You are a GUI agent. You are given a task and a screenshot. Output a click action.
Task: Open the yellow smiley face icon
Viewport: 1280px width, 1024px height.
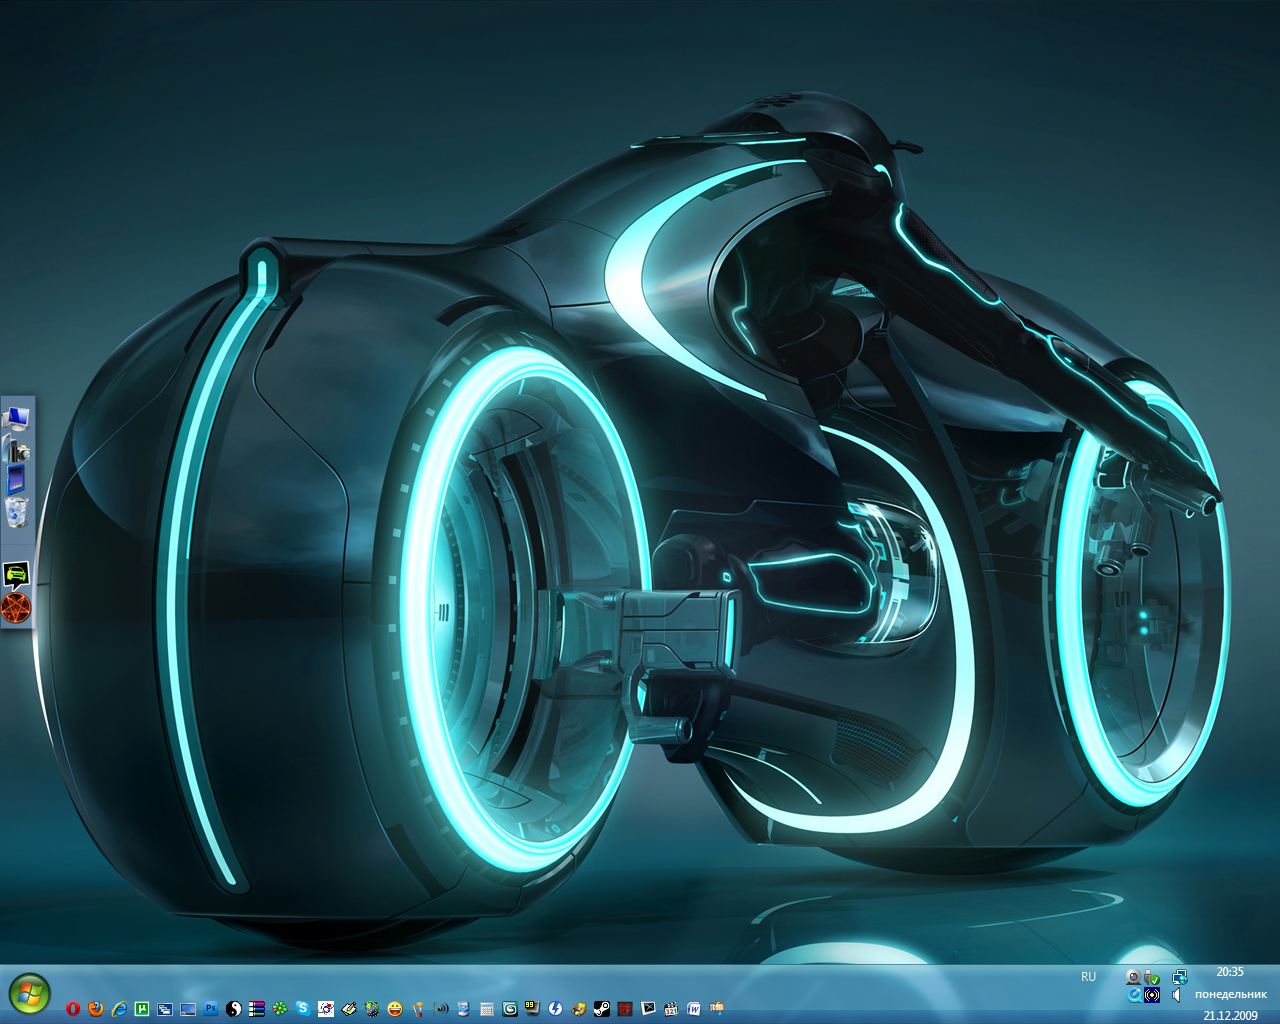(395, 1008)
